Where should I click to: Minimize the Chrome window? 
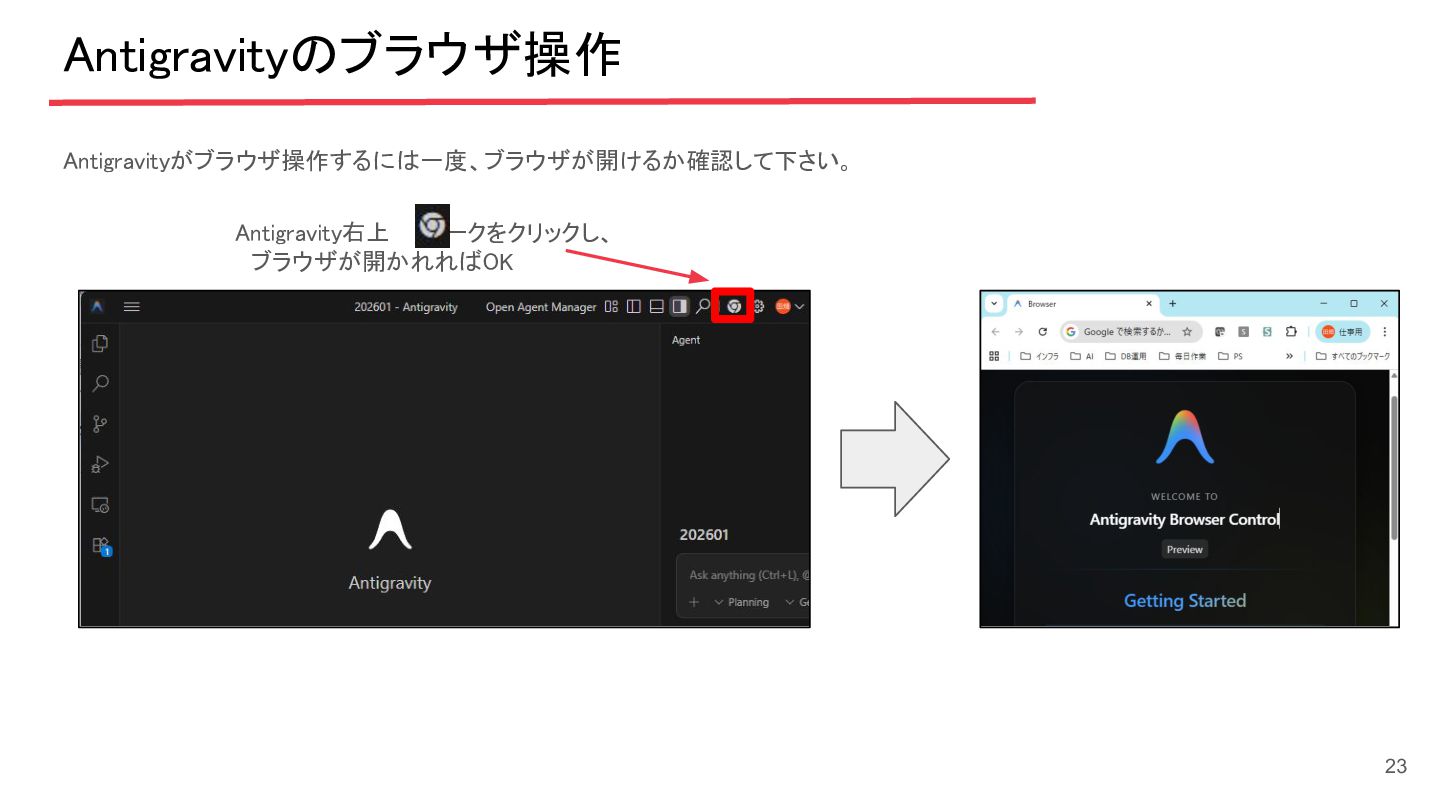point(1324,304)
